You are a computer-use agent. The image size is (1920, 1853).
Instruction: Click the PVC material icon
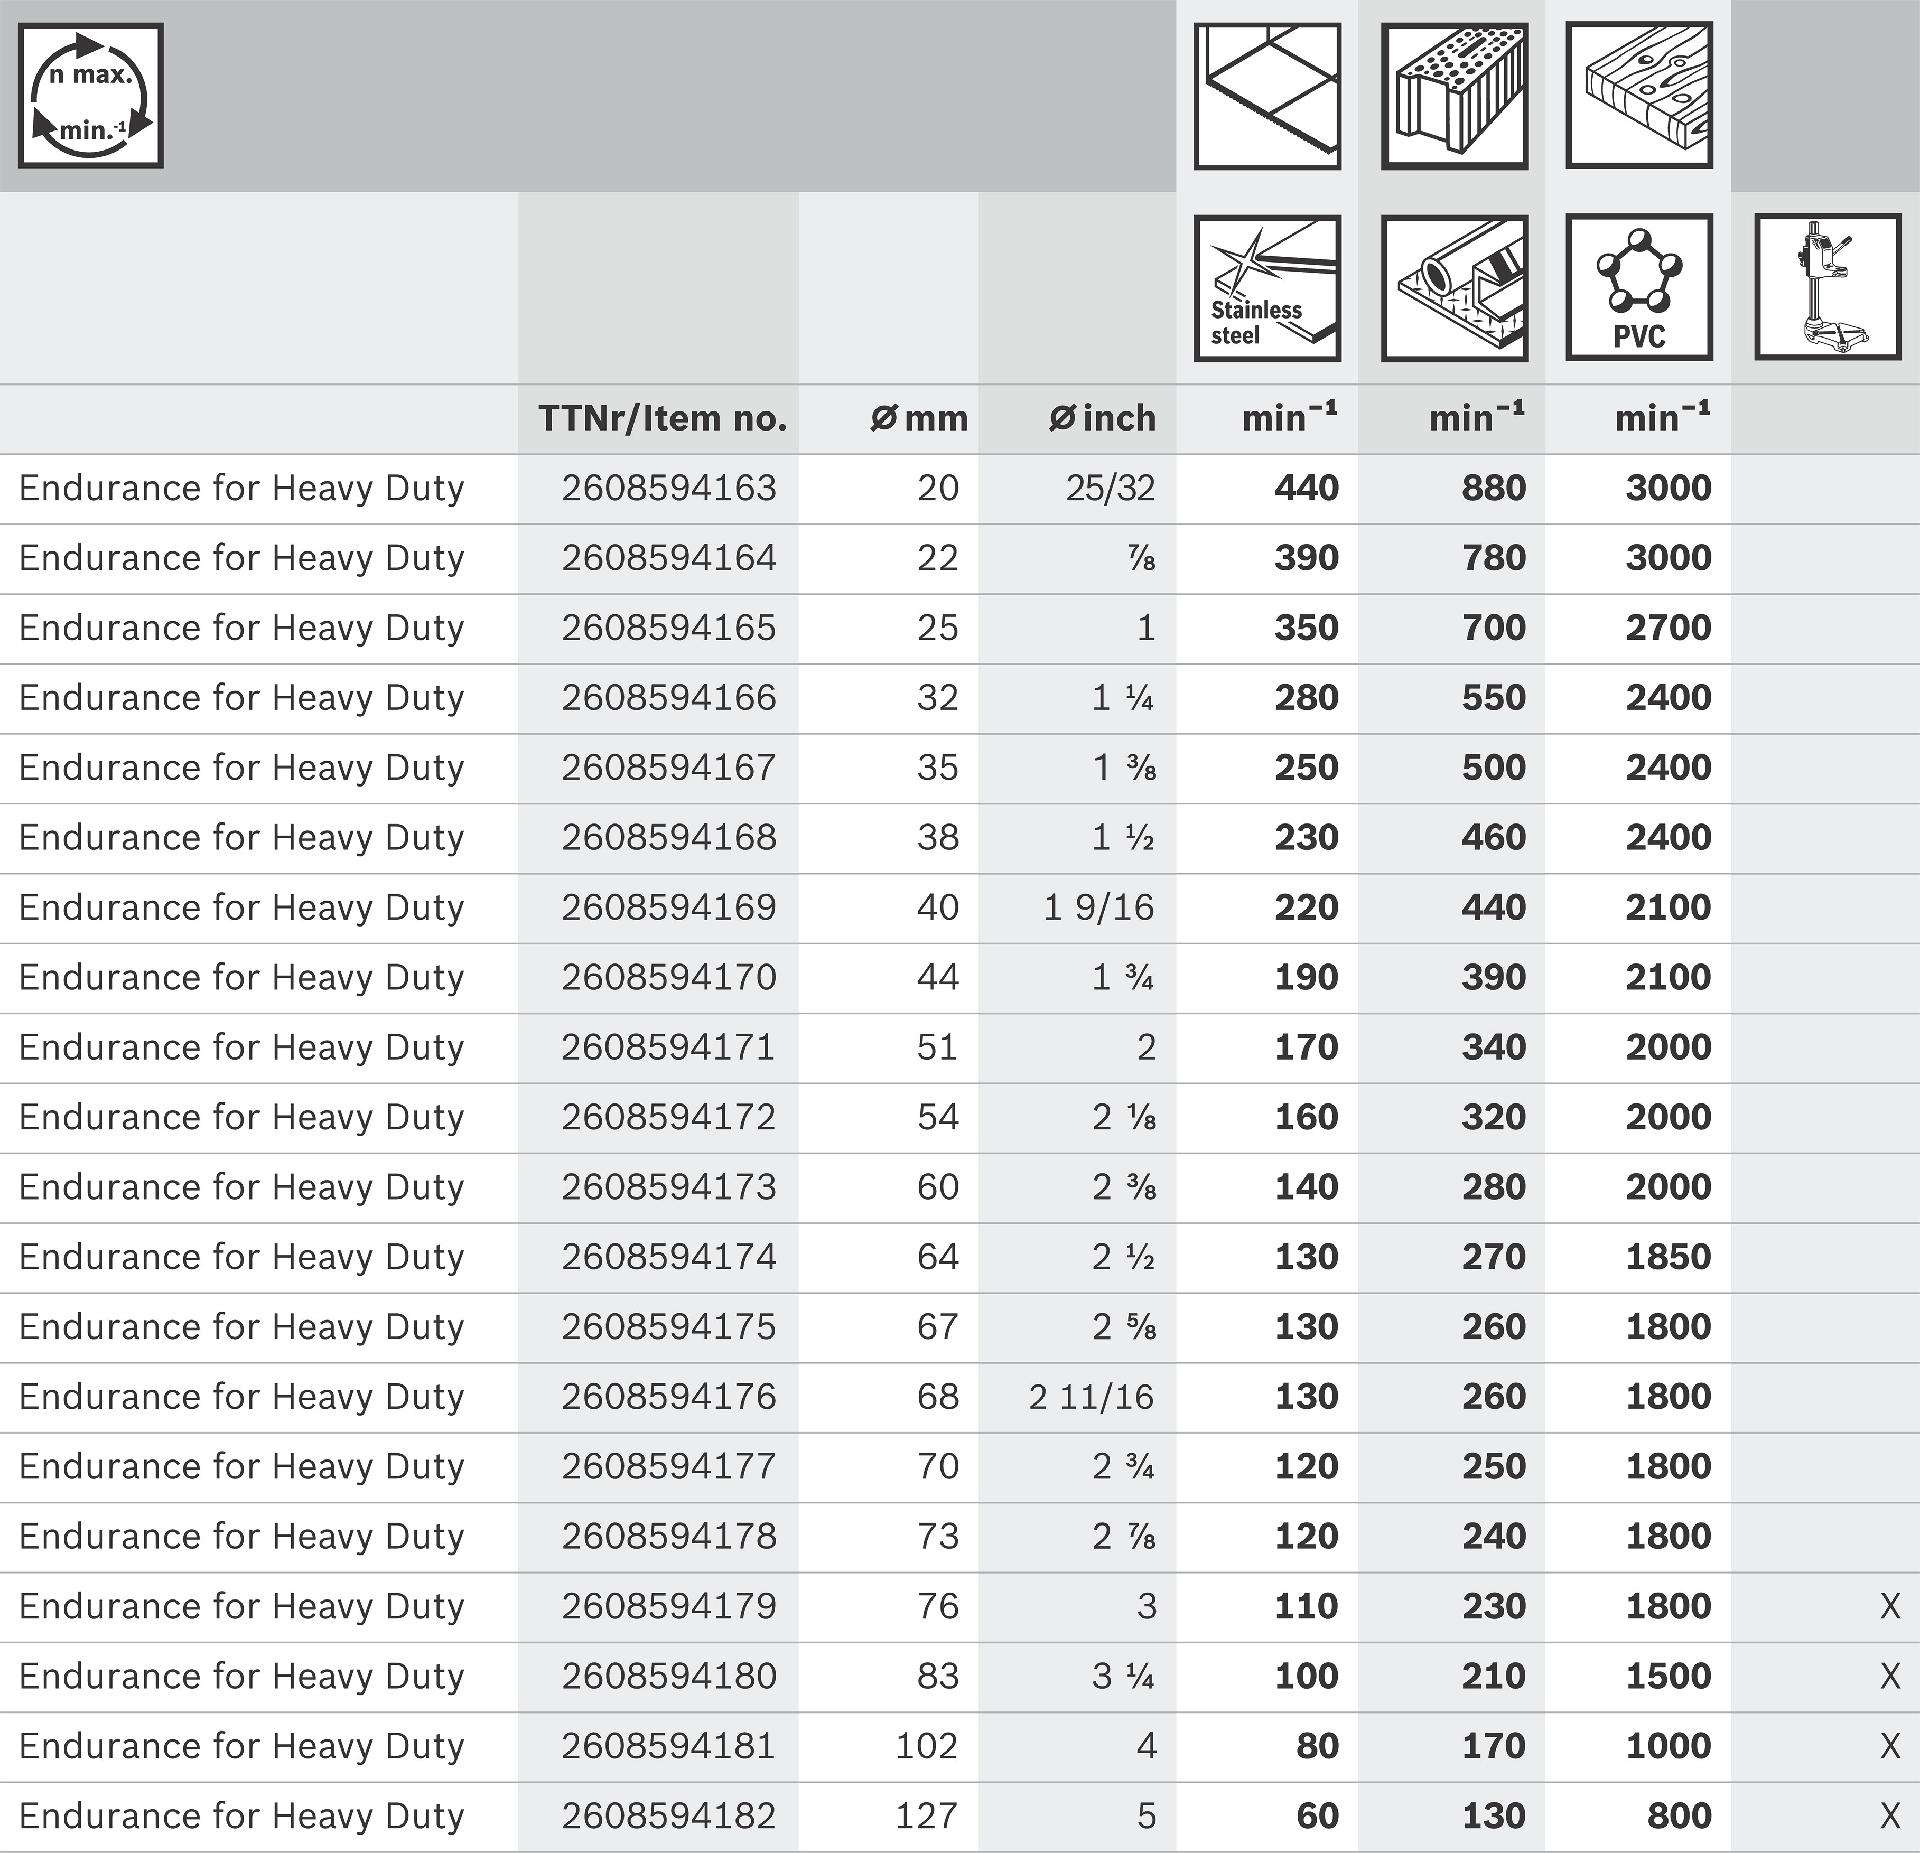[x=1639, y=288]
